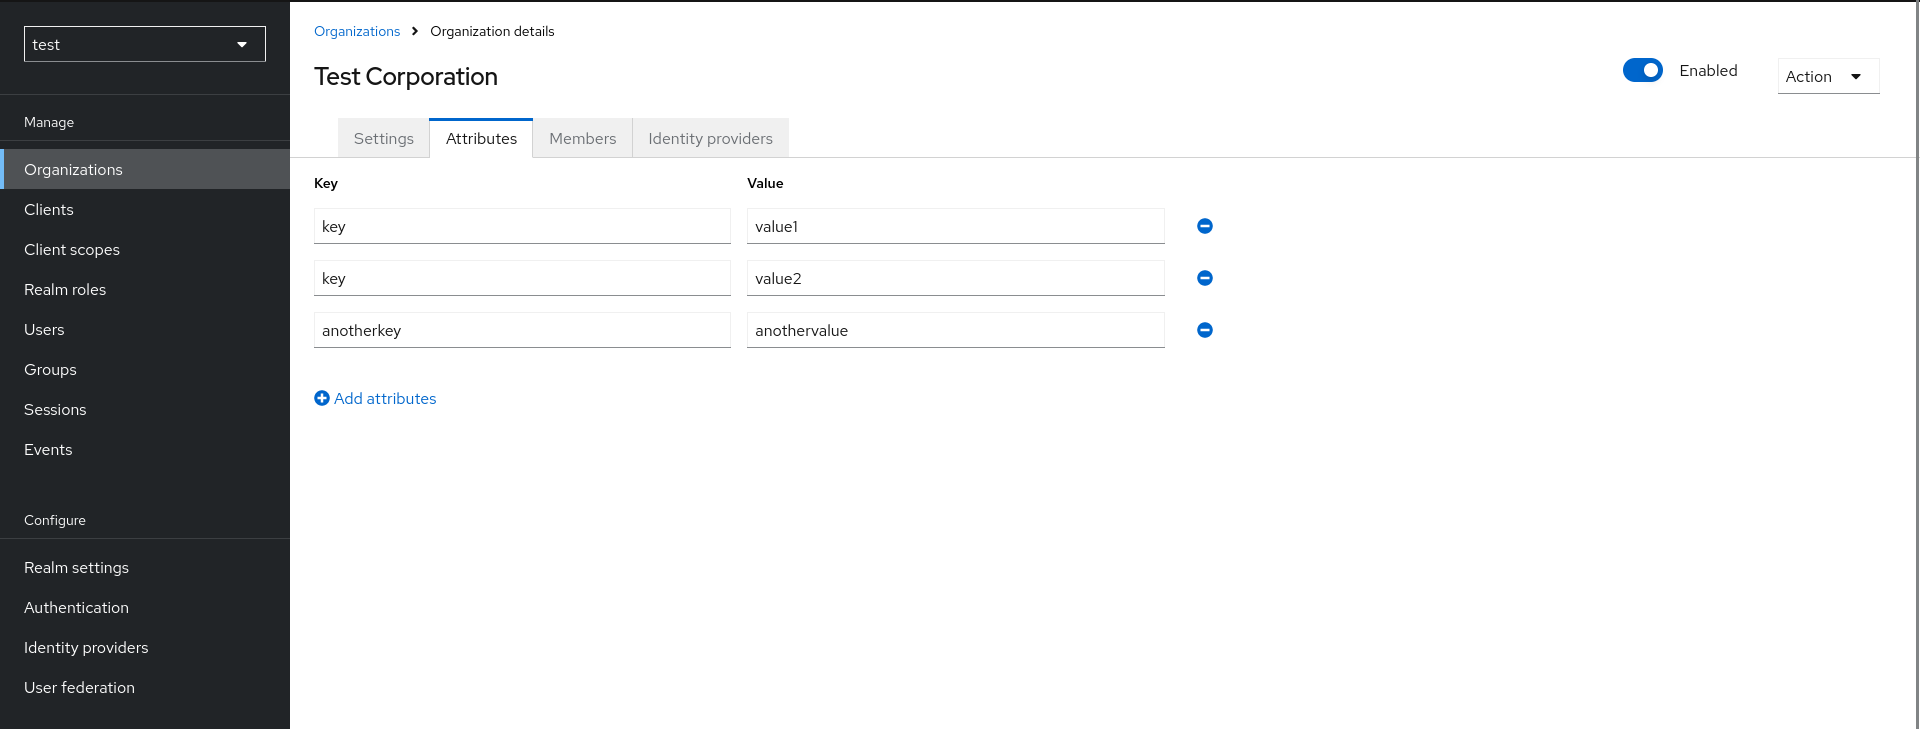1920x729 pixels.
Task: Click the value1 value input field
Action: coord(955,226)
